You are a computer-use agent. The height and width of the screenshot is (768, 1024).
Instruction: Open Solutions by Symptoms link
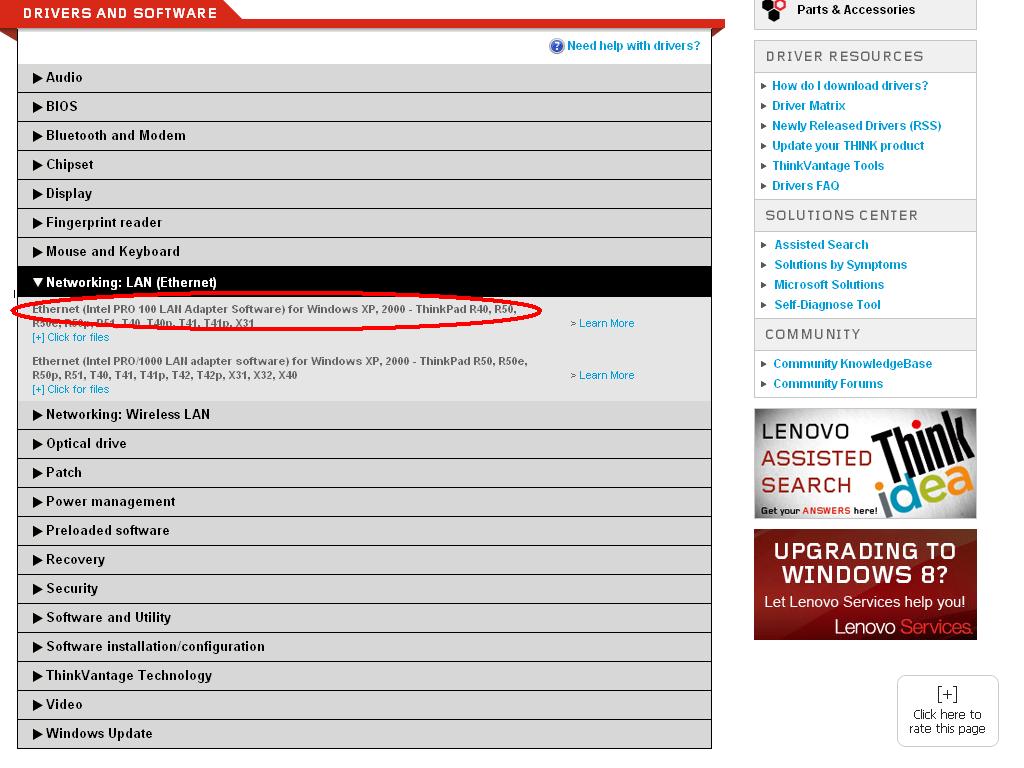click(x=840, y=265)
